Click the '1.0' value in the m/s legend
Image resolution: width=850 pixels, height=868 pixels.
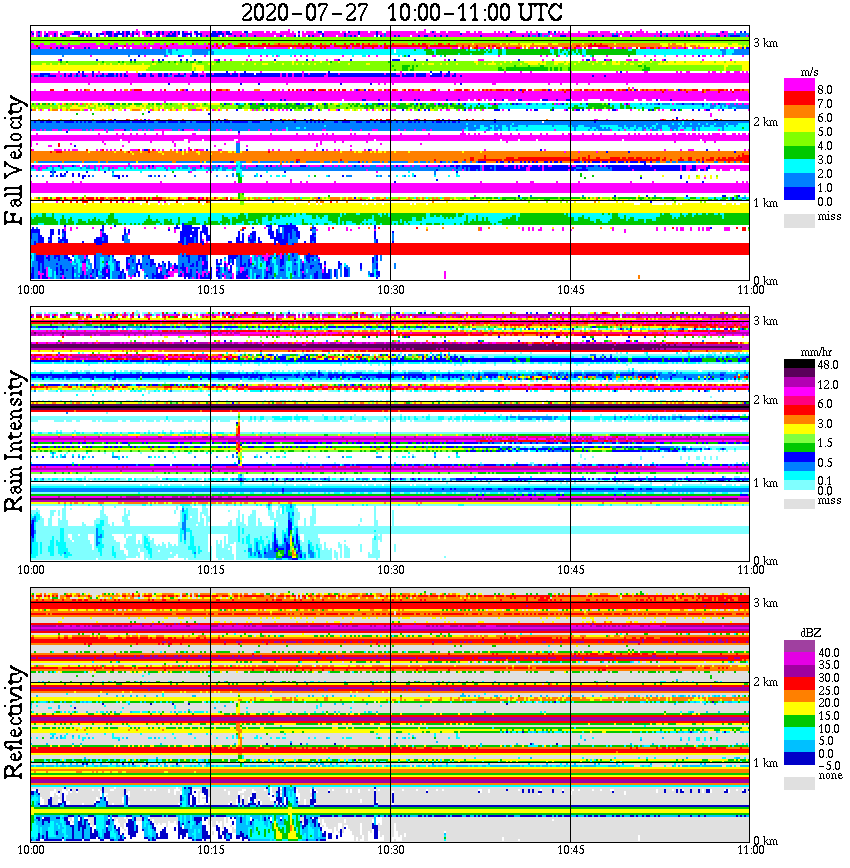[x=825, y=188]
